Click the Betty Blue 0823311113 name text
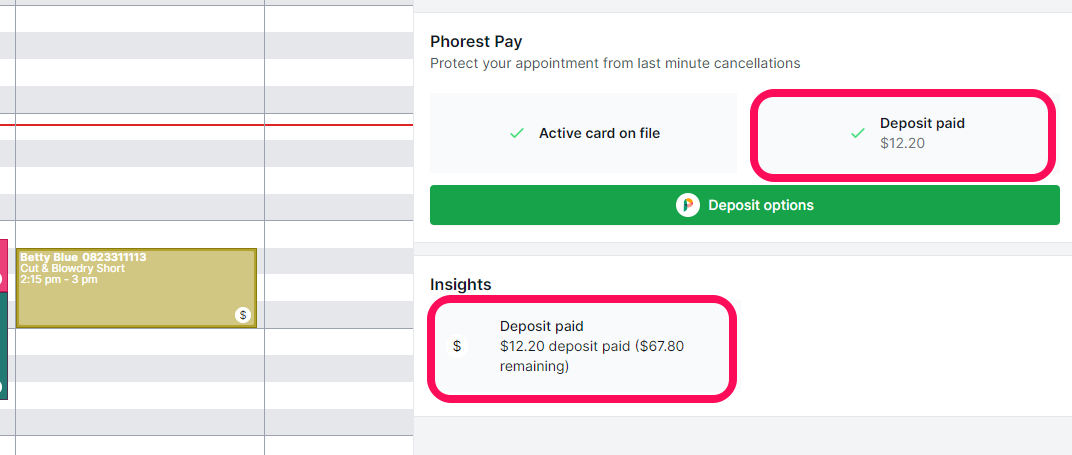This screenshot has height=455, width=1072. (x=83, y=257)
